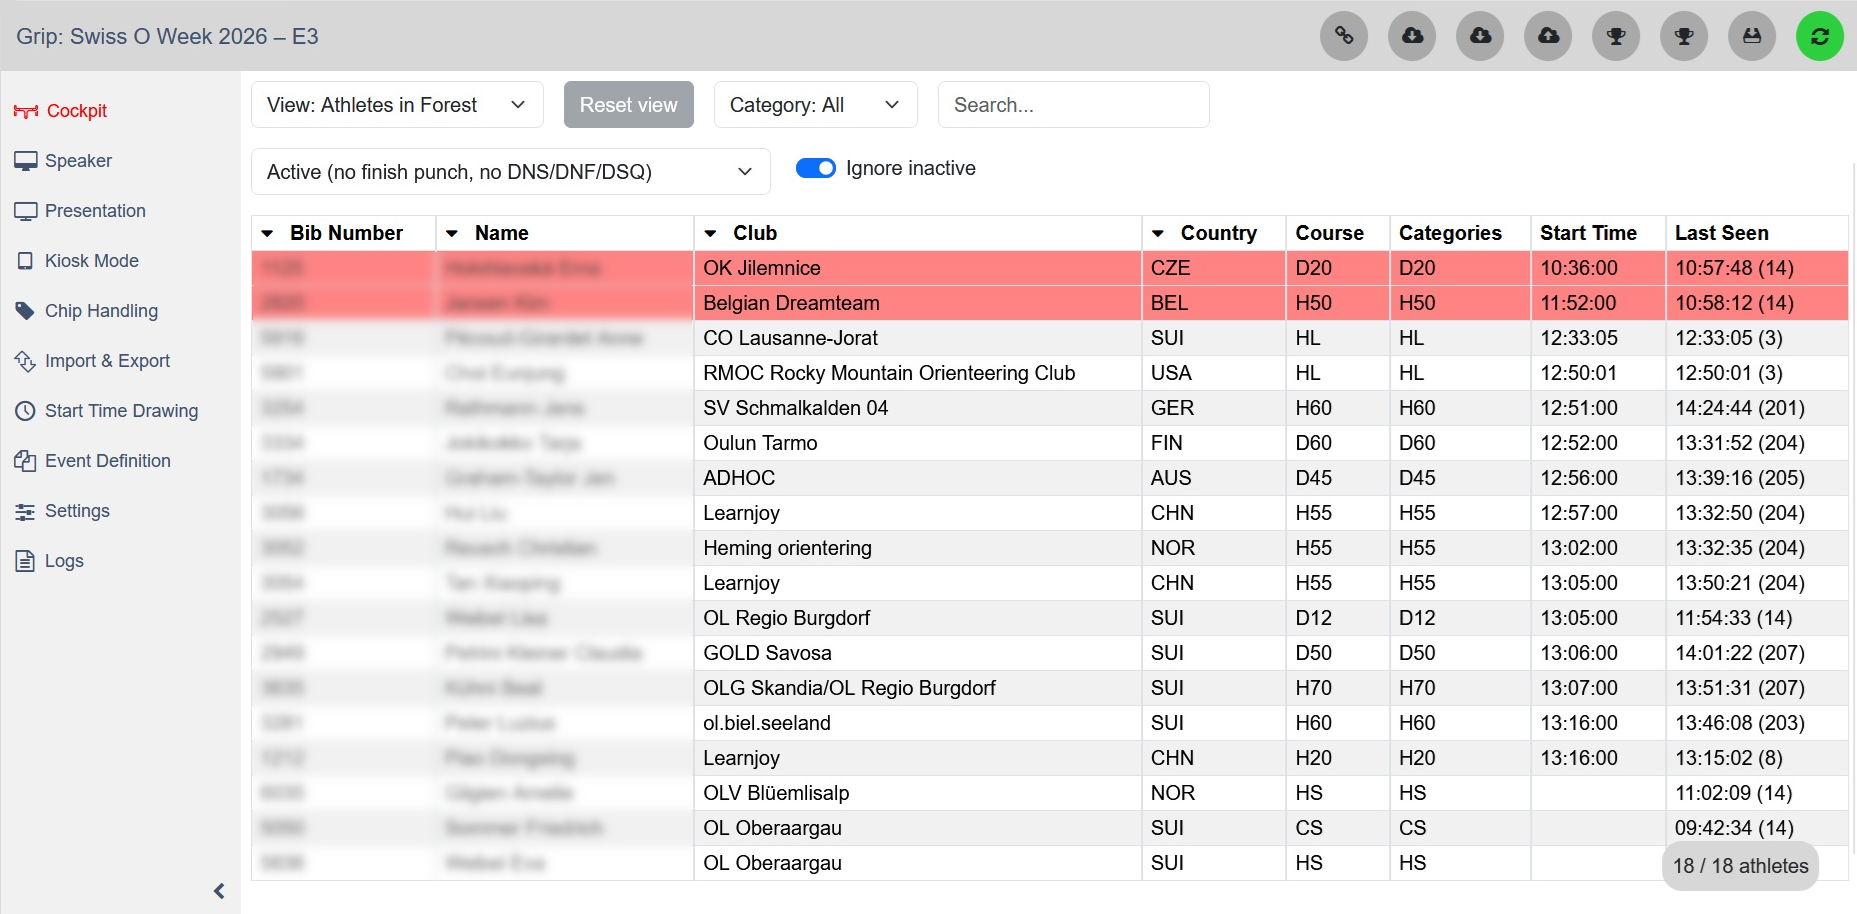1857x914 pixels.
Task: Toggle the Ignore inactive switch
Action: [816, 168]
